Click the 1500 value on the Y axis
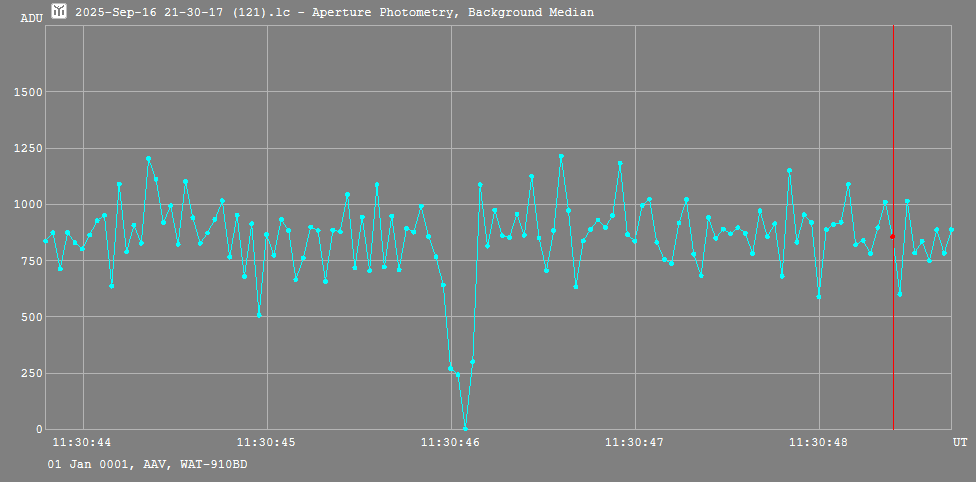This screenshot has width=976, height=482. [24, 92]
